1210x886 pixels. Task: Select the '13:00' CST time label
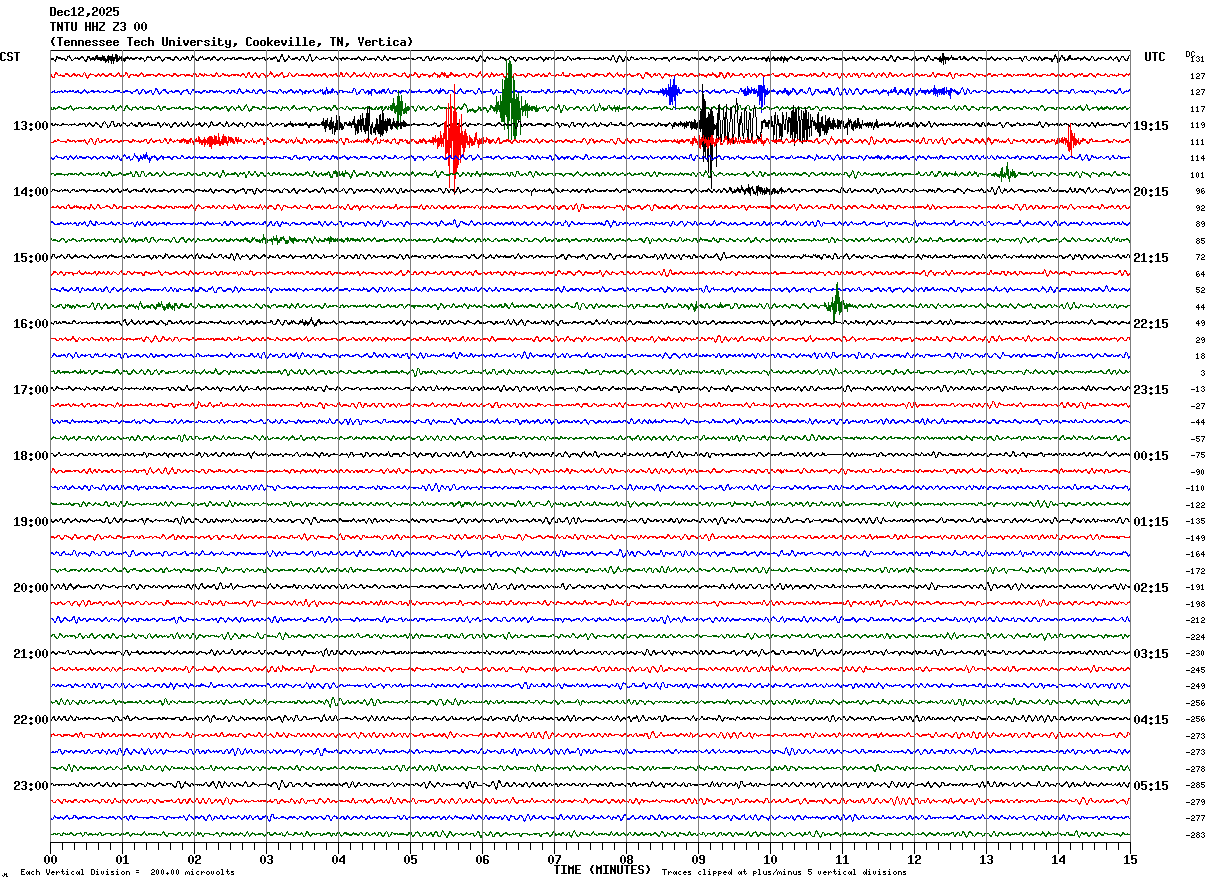pos(31,126)
